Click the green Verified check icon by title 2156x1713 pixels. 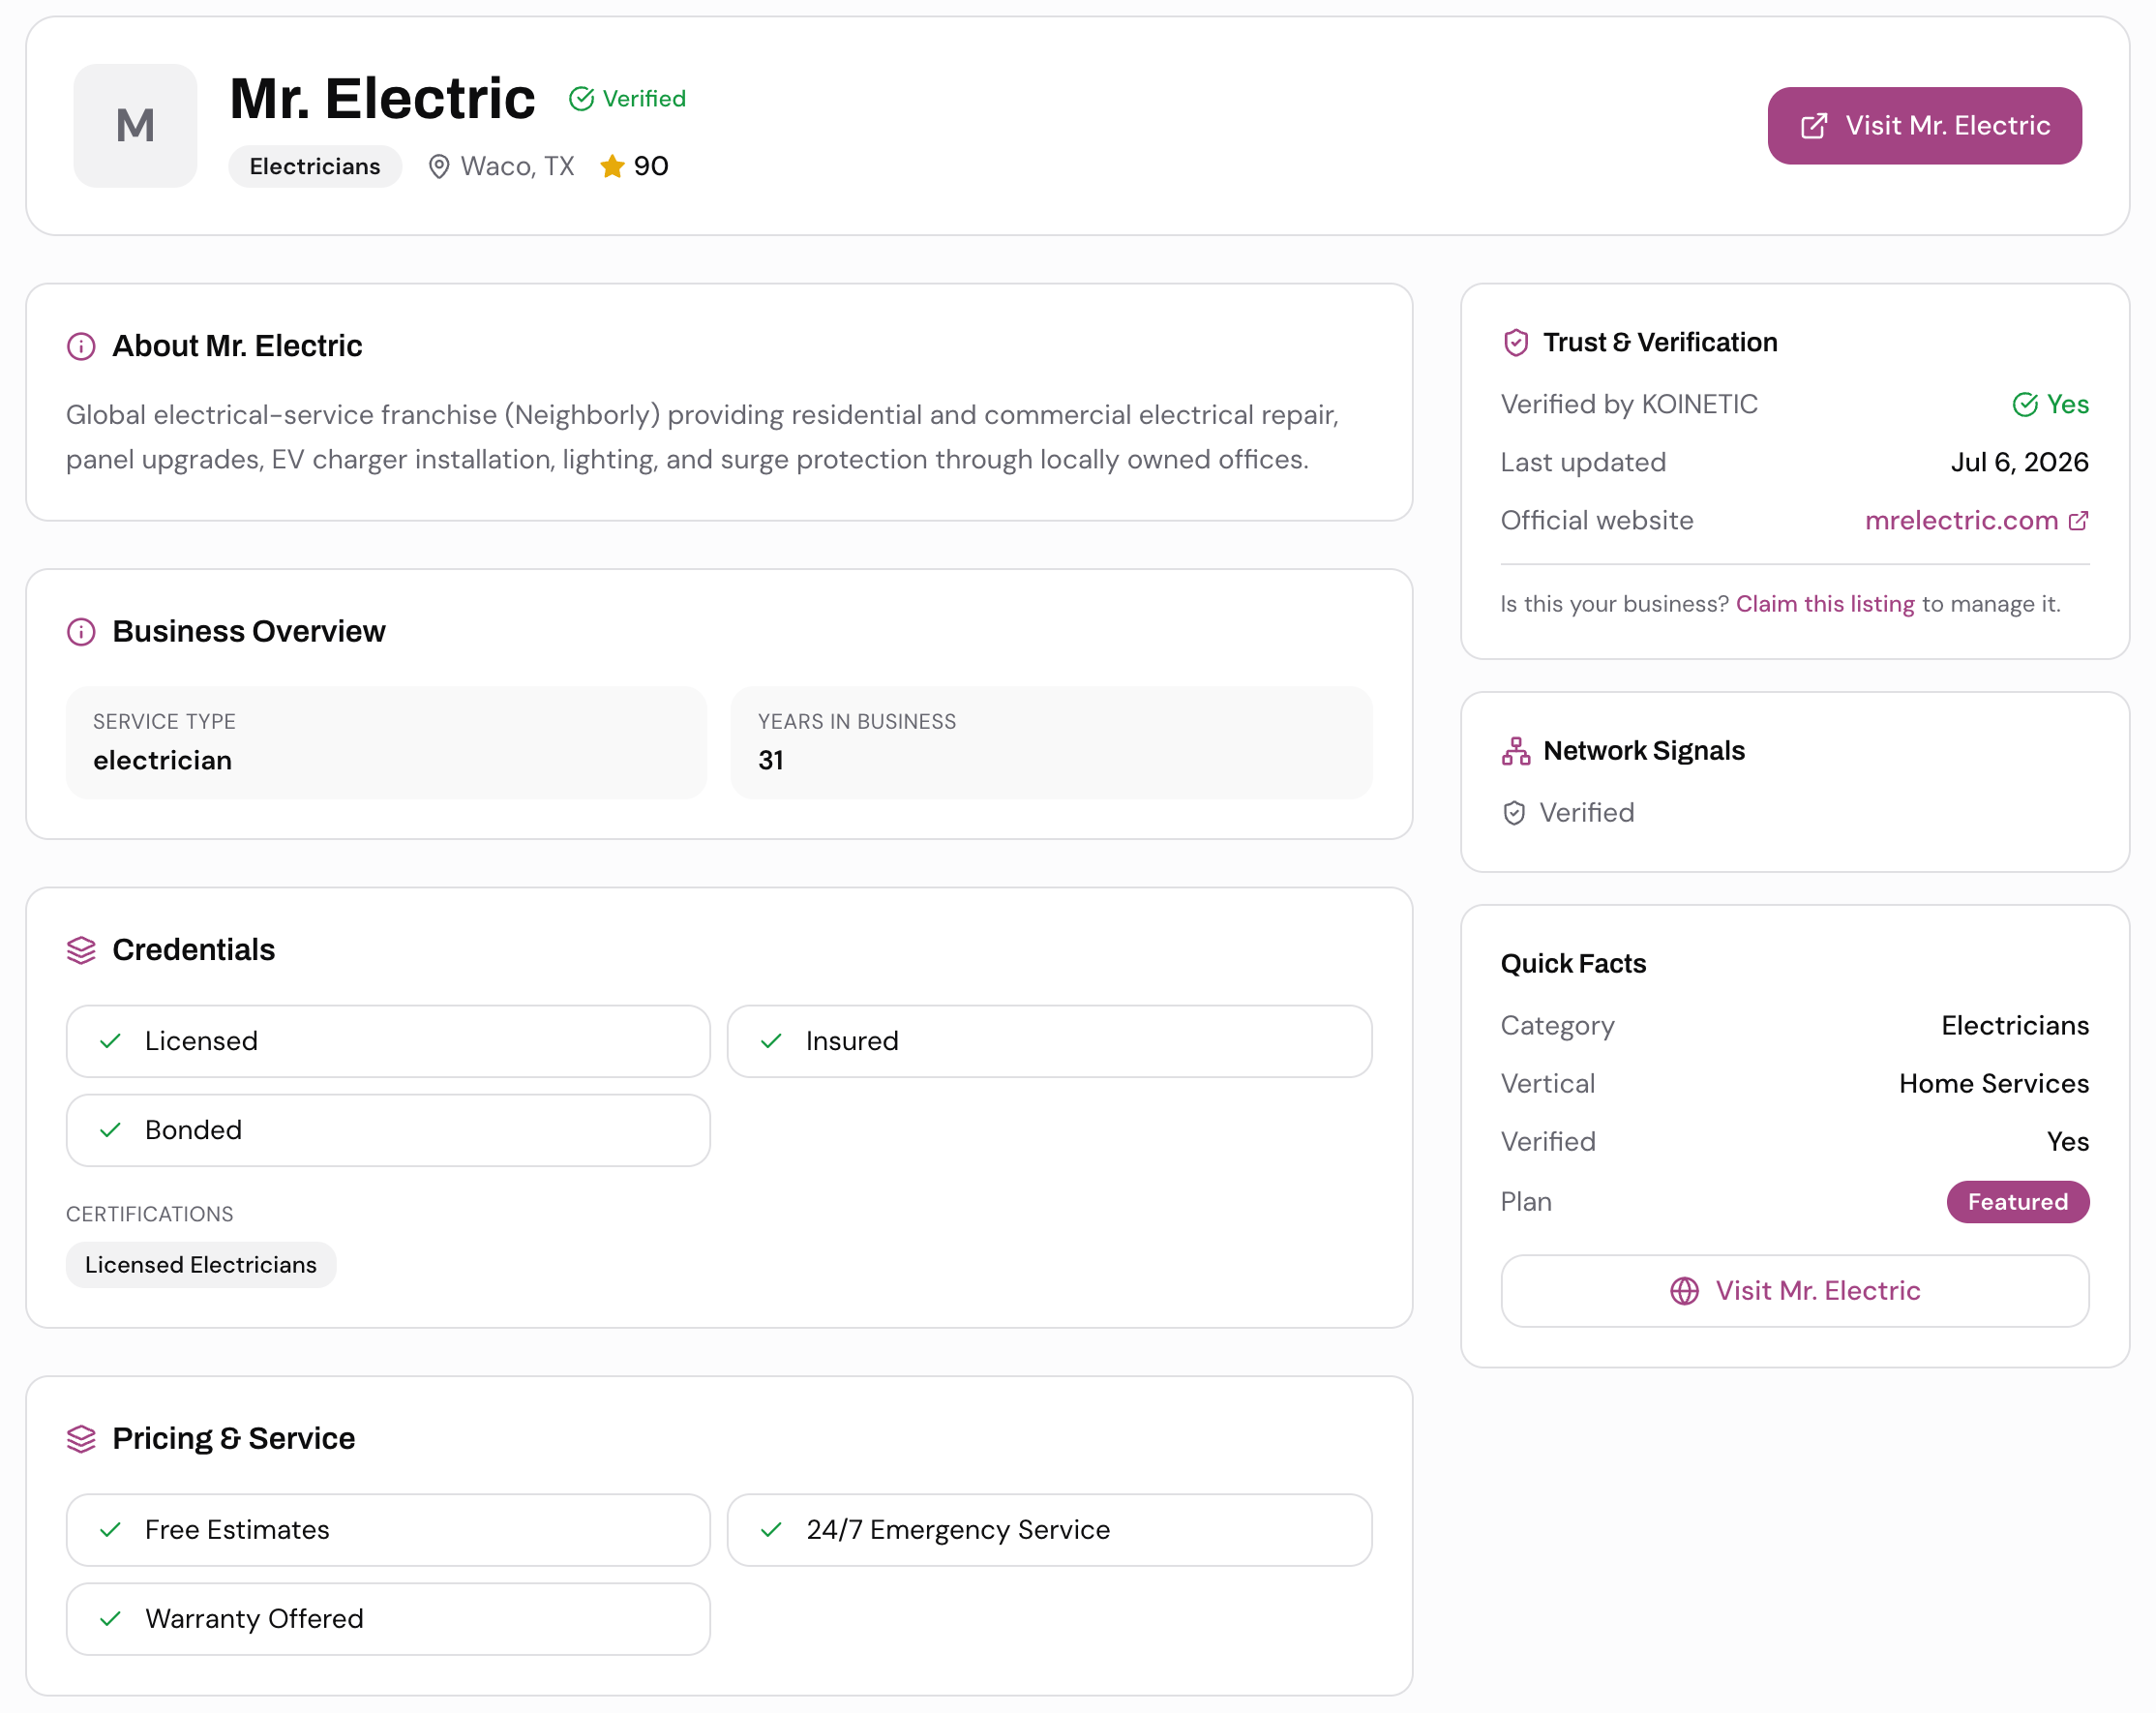[581, 99]
